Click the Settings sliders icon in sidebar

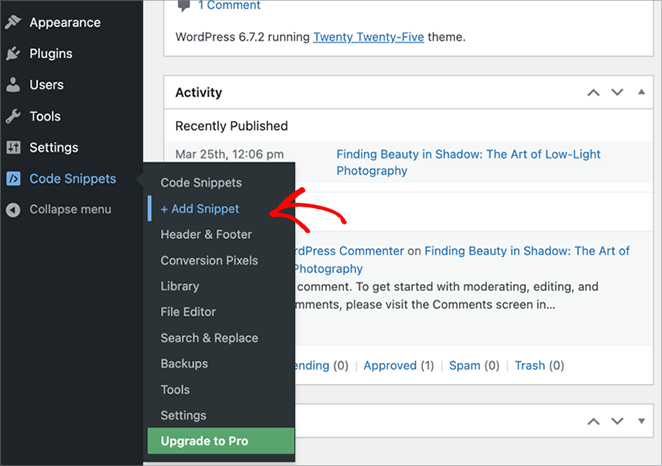pyautogui.click(x=13, y=148)
